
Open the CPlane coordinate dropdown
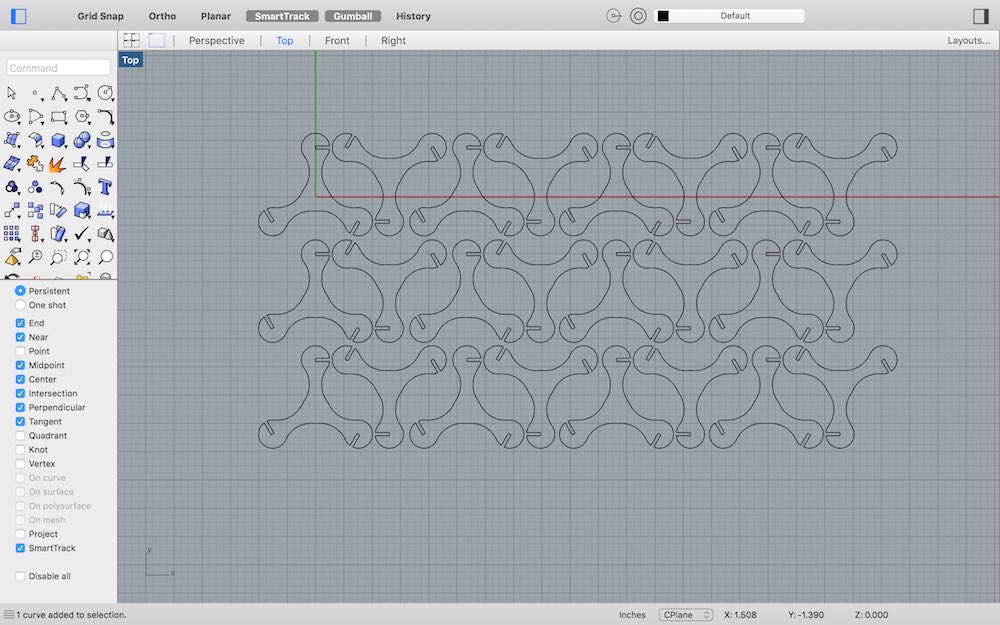[685, 615]
